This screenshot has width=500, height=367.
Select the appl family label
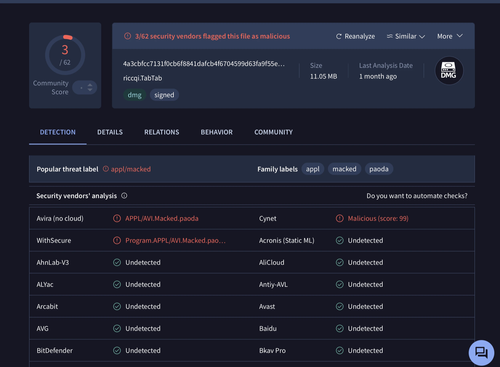tap(313, 169)
